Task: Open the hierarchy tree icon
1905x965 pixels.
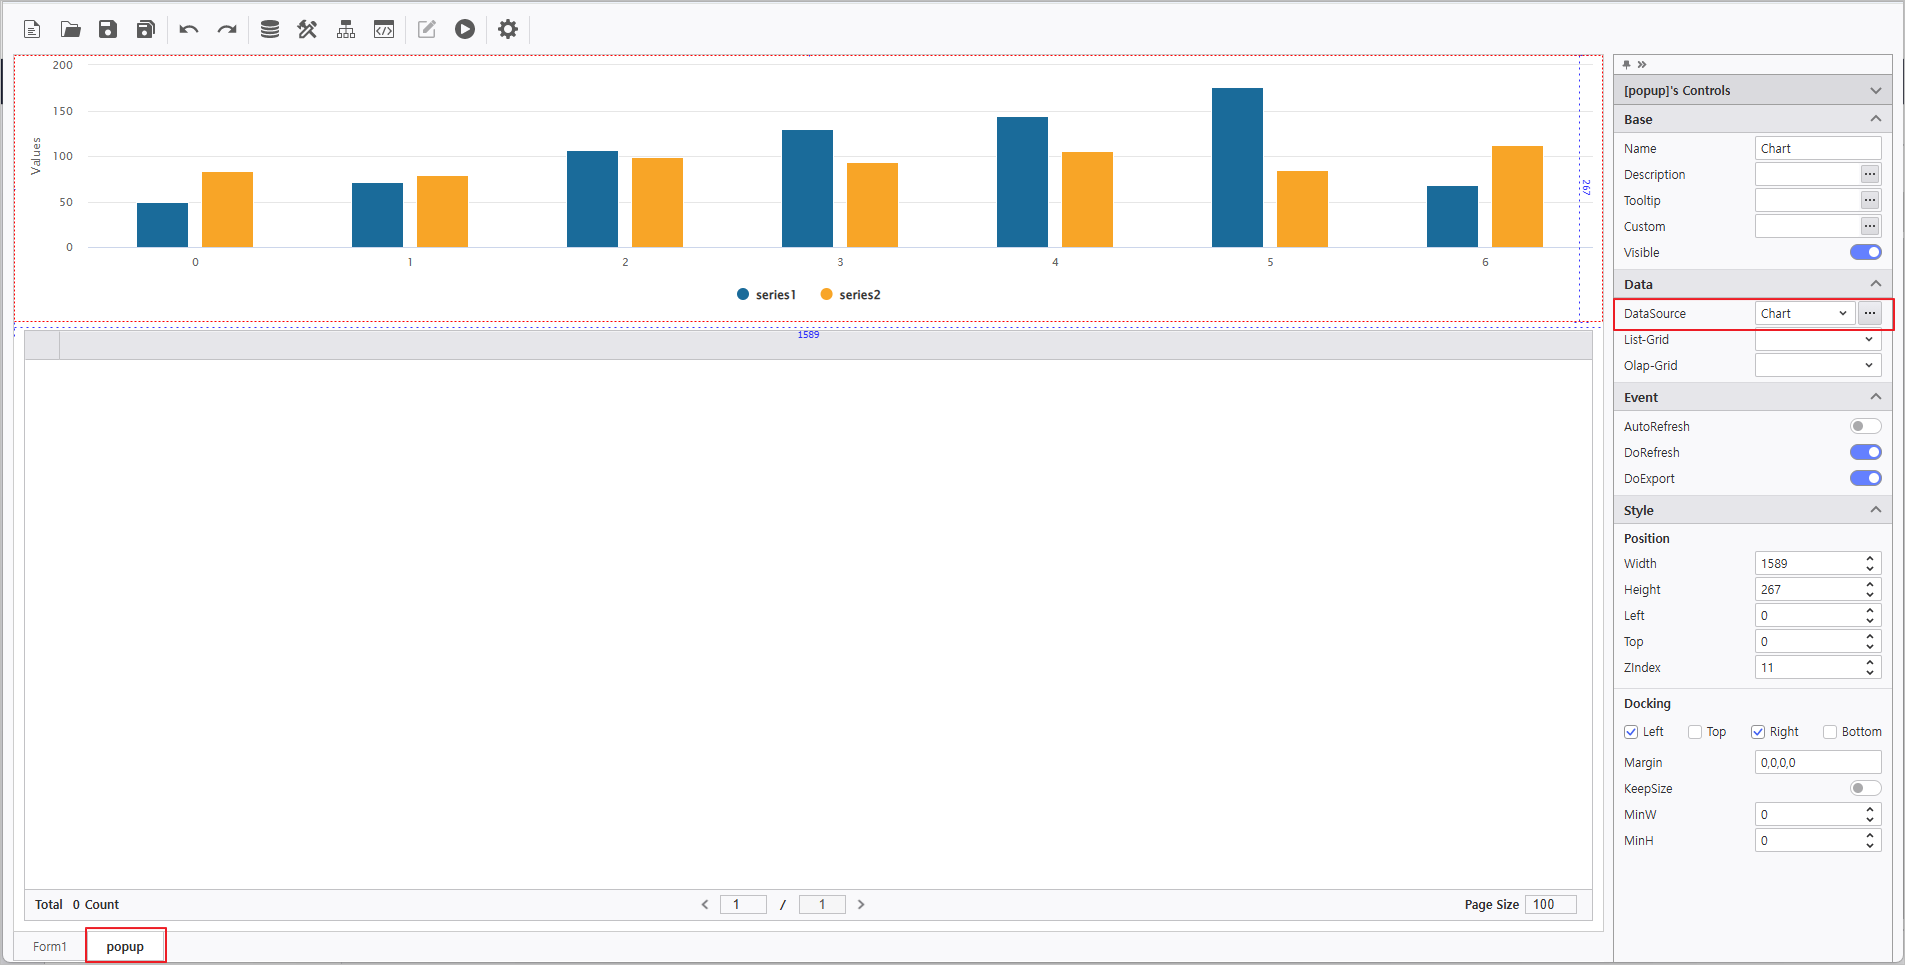Action: click(x=346, y=29)
